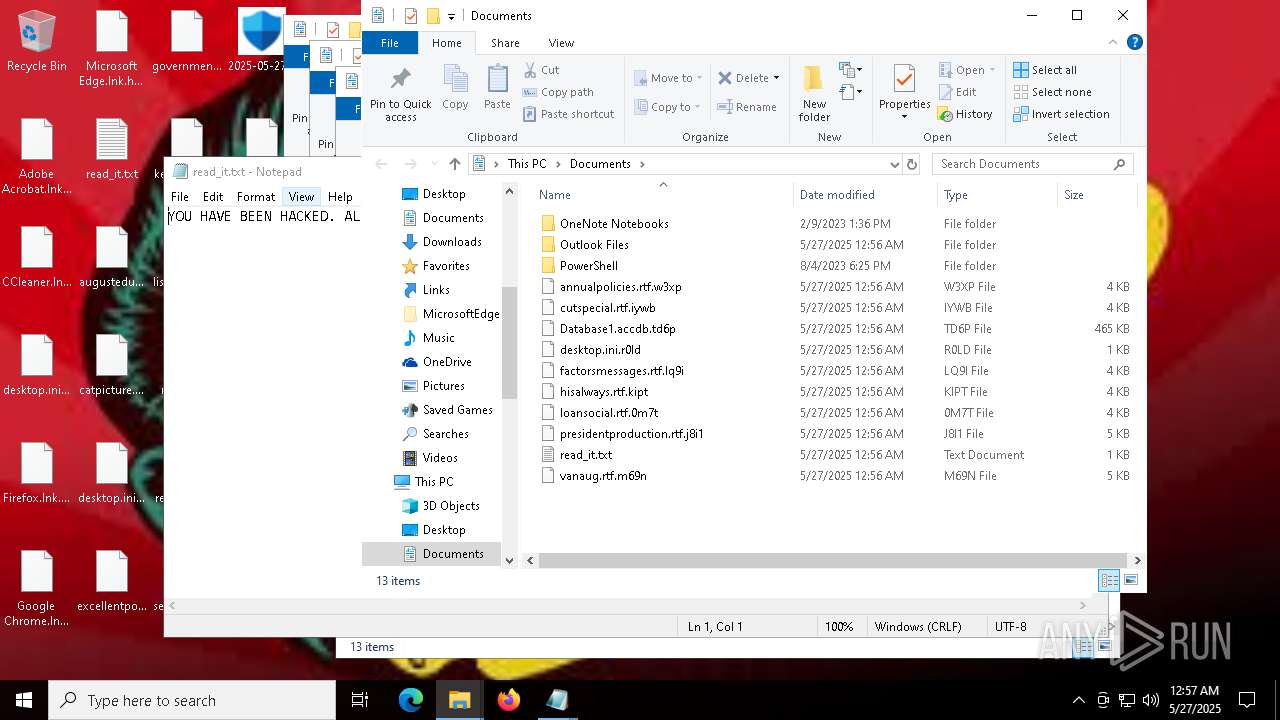Open the Notepad Help menu

pyautogui.click(x=340, y=197)
